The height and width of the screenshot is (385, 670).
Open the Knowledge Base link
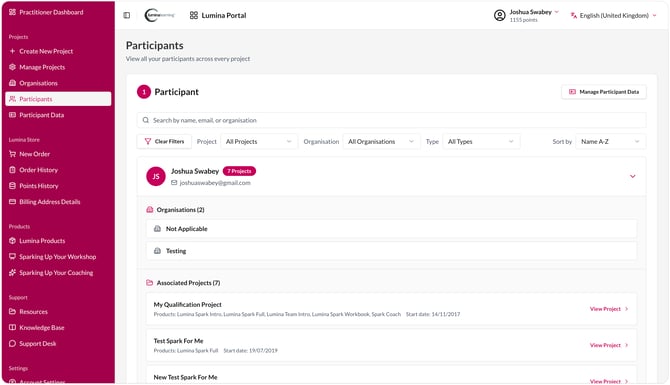point(41,328)
